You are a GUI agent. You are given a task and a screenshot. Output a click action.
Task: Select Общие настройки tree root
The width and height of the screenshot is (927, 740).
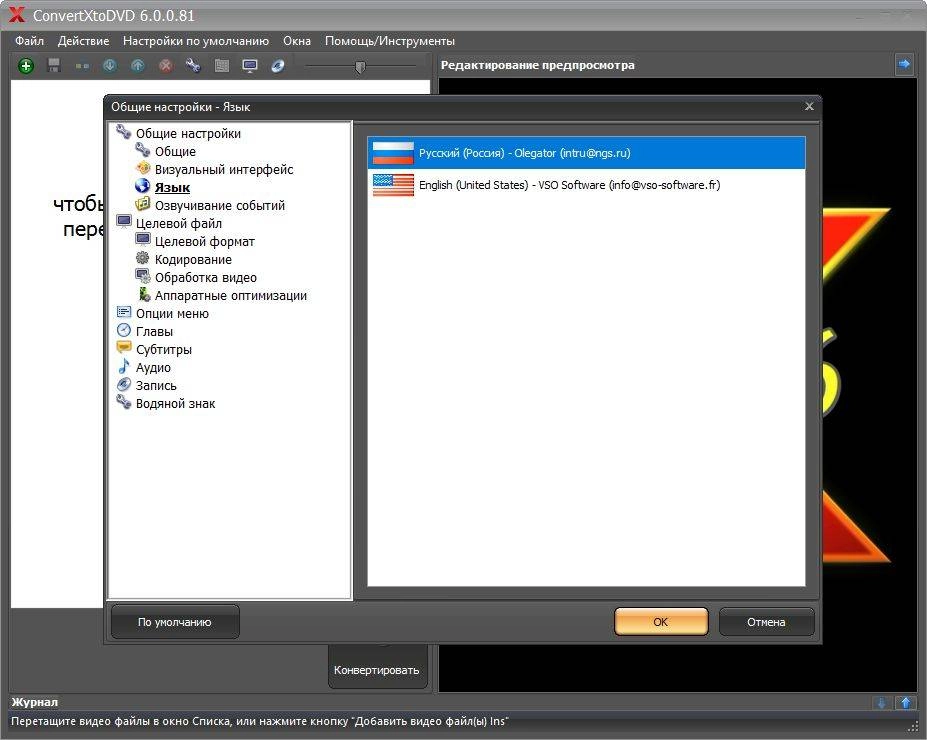tap(188, 134)
